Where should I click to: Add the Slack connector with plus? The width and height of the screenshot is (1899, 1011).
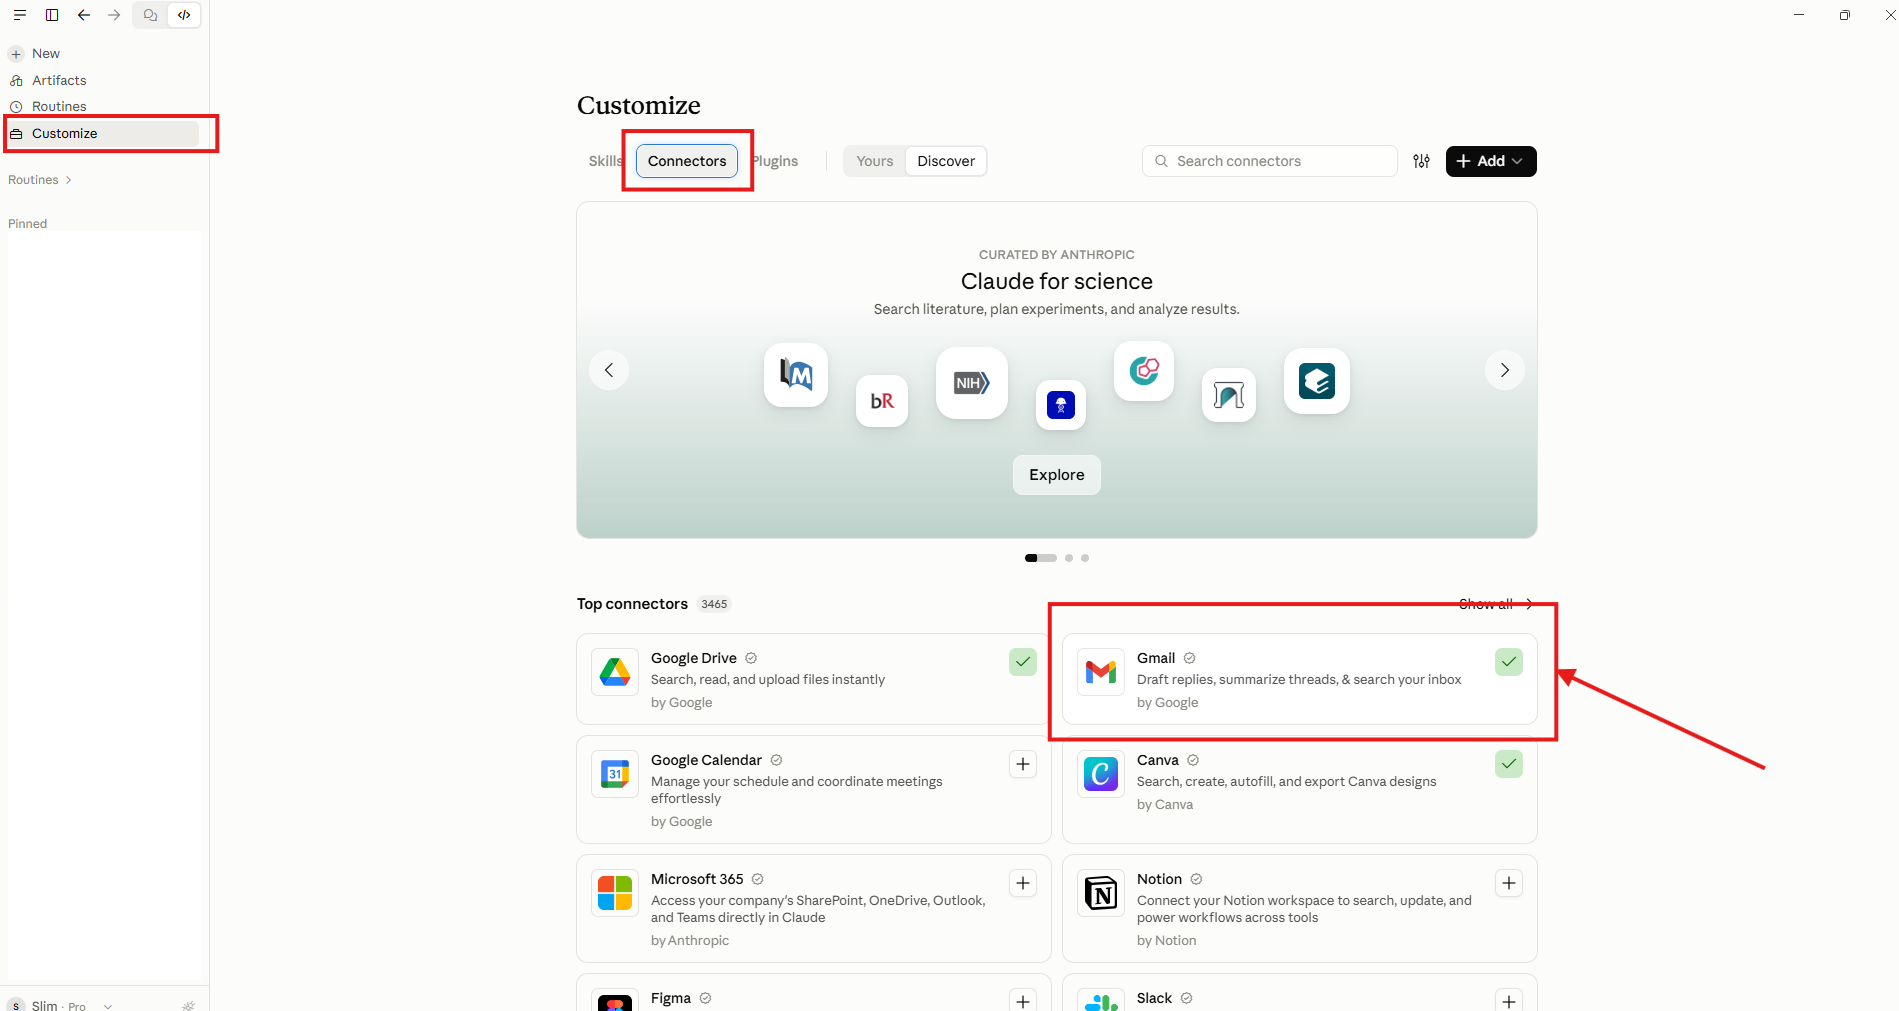[x=1509, y=1000]
